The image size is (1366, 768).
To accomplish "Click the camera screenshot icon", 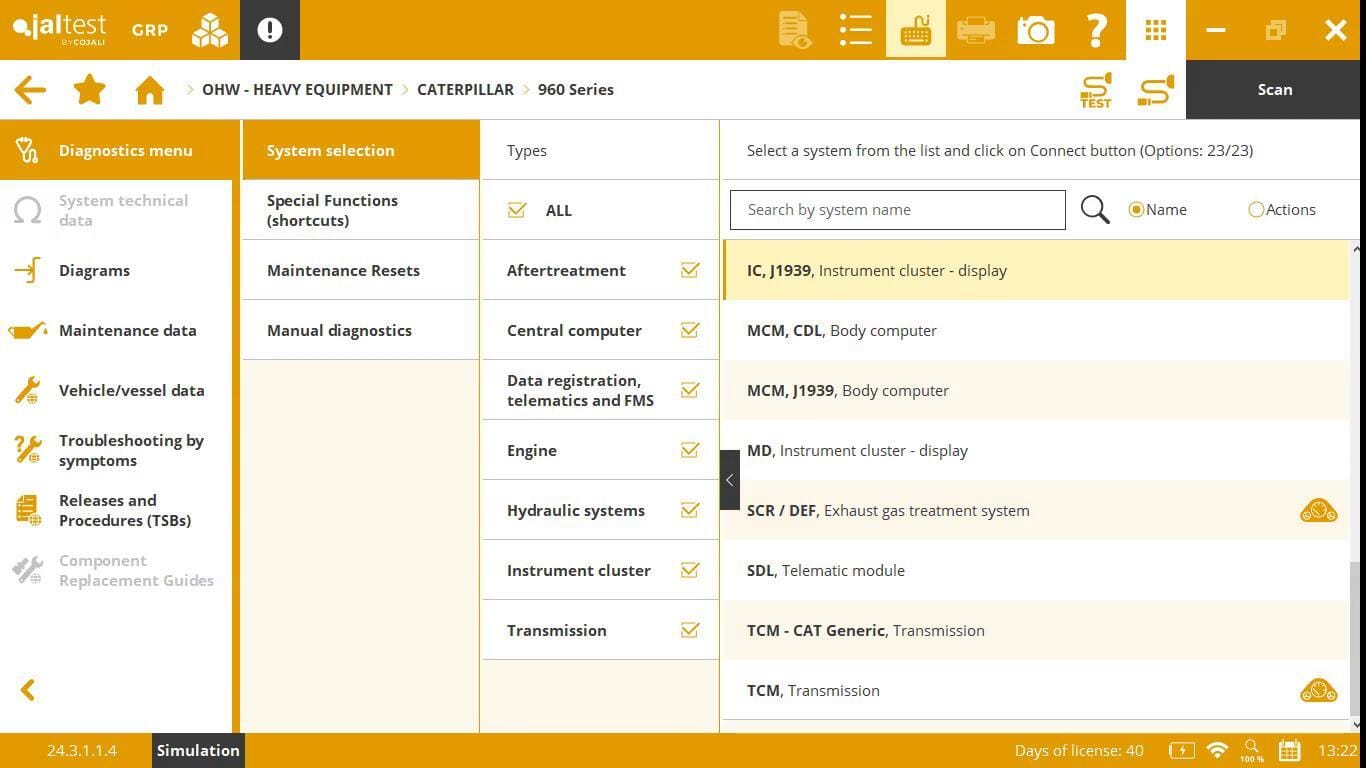I will click(1036, 30).
